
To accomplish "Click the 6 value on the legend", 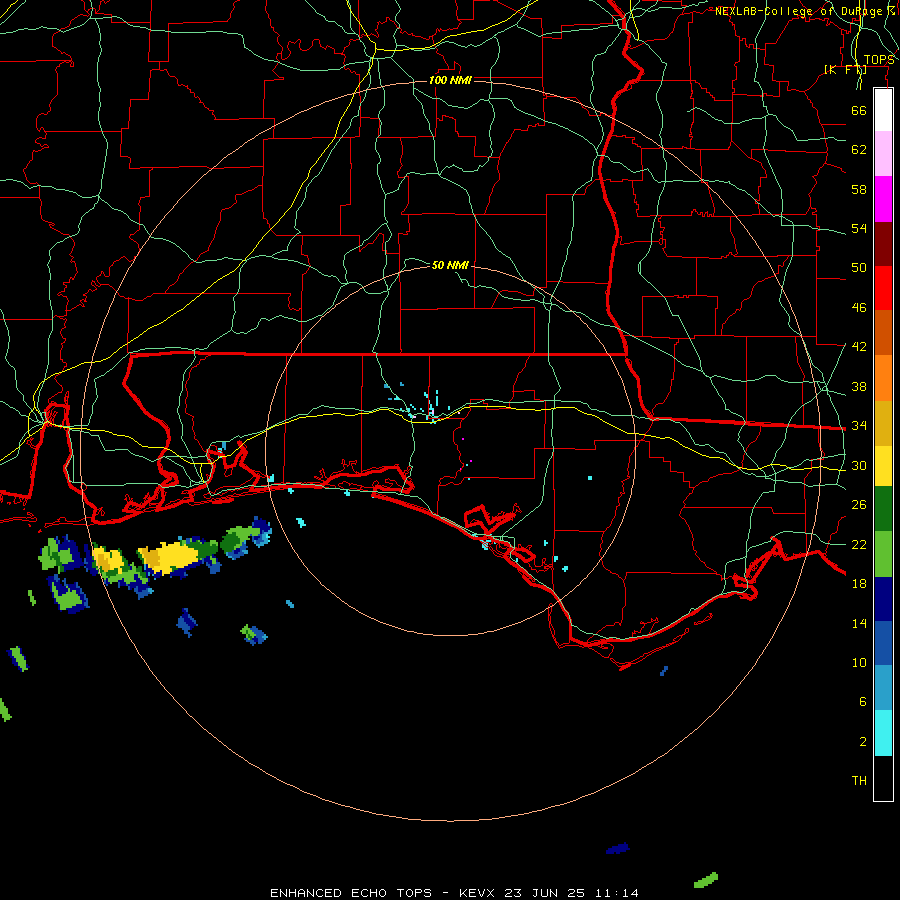I will [x=863, y=702].
